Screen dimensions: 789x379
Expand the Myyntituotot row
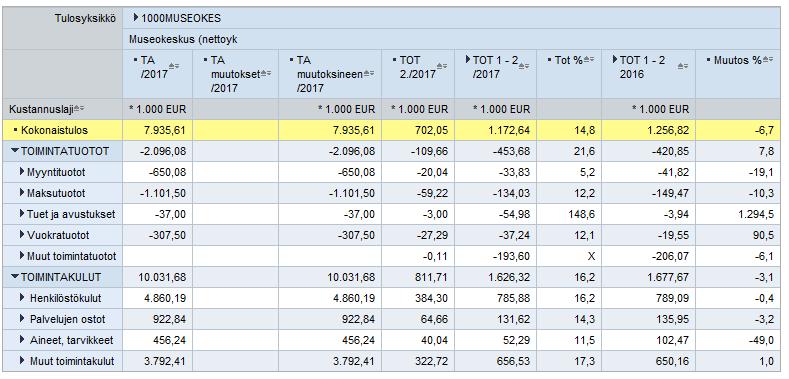tap(22, 172)
